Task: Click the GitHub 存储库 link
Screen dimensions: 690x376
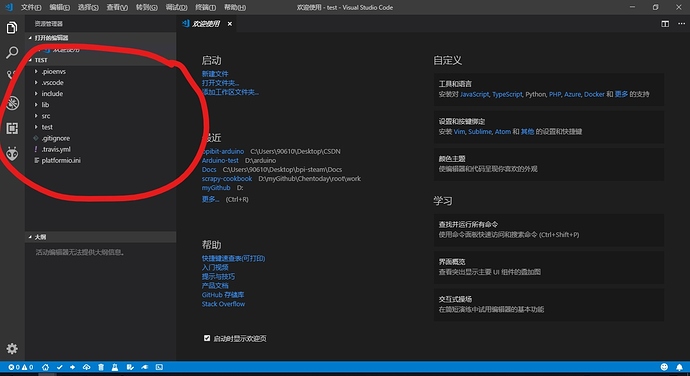Action: click(x=223, y=295)
